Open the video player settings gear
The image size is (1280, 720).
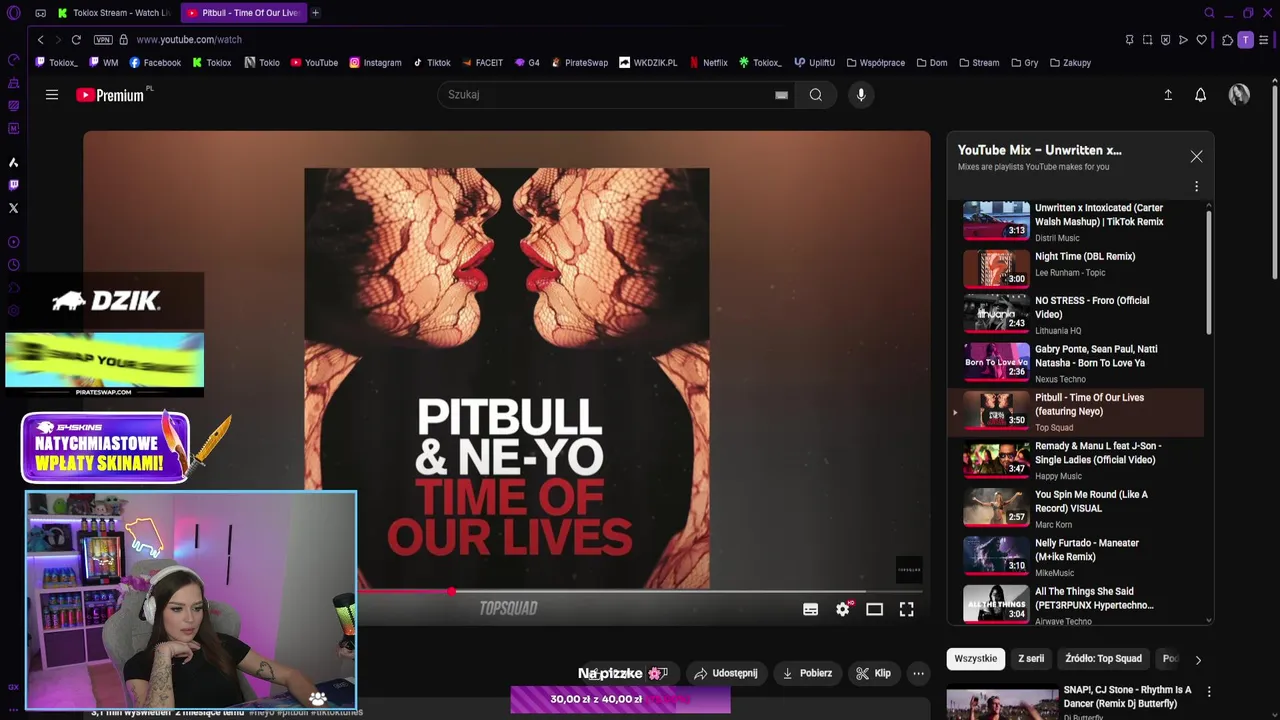tap(843, 609)
